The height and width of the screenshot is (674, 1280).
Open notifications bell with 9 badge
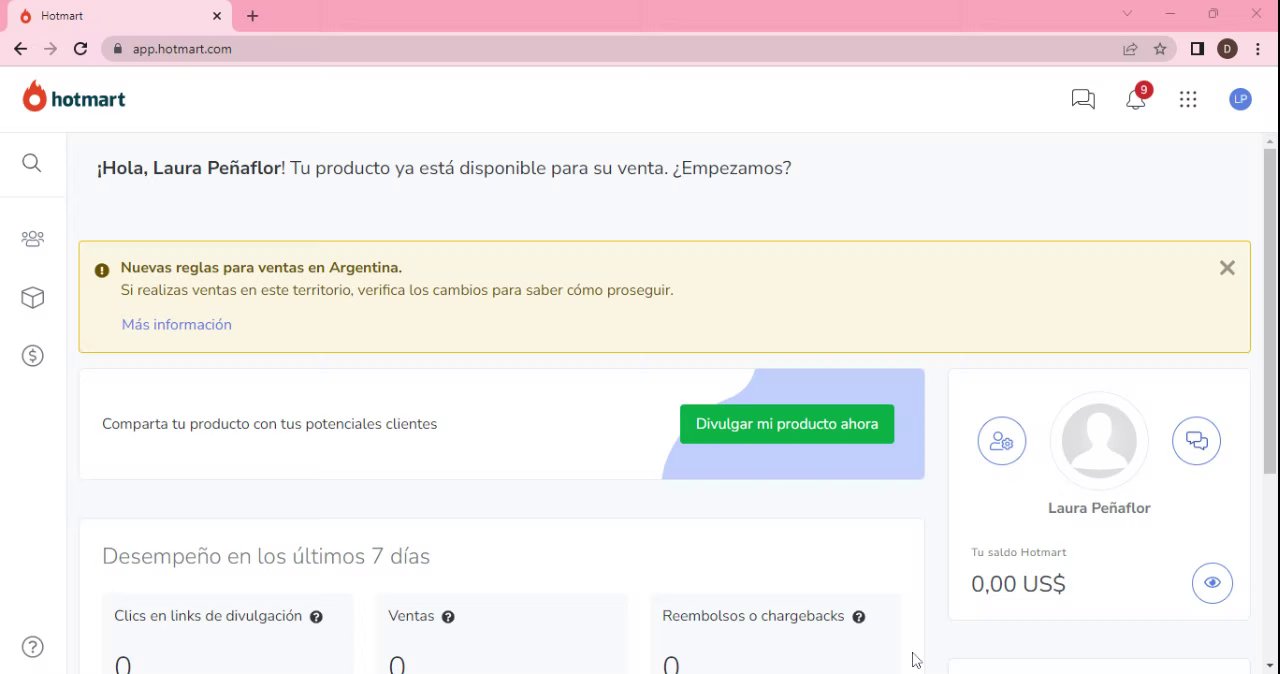[x=1136, y=98]
